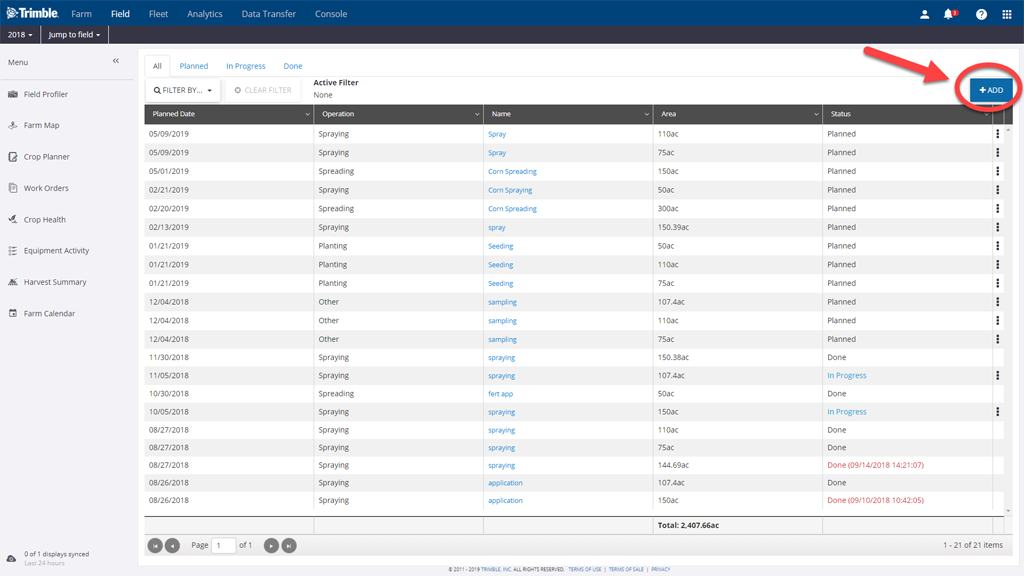Open the notifications bell icon
The image size is (1024, 576).
[948, 14]
